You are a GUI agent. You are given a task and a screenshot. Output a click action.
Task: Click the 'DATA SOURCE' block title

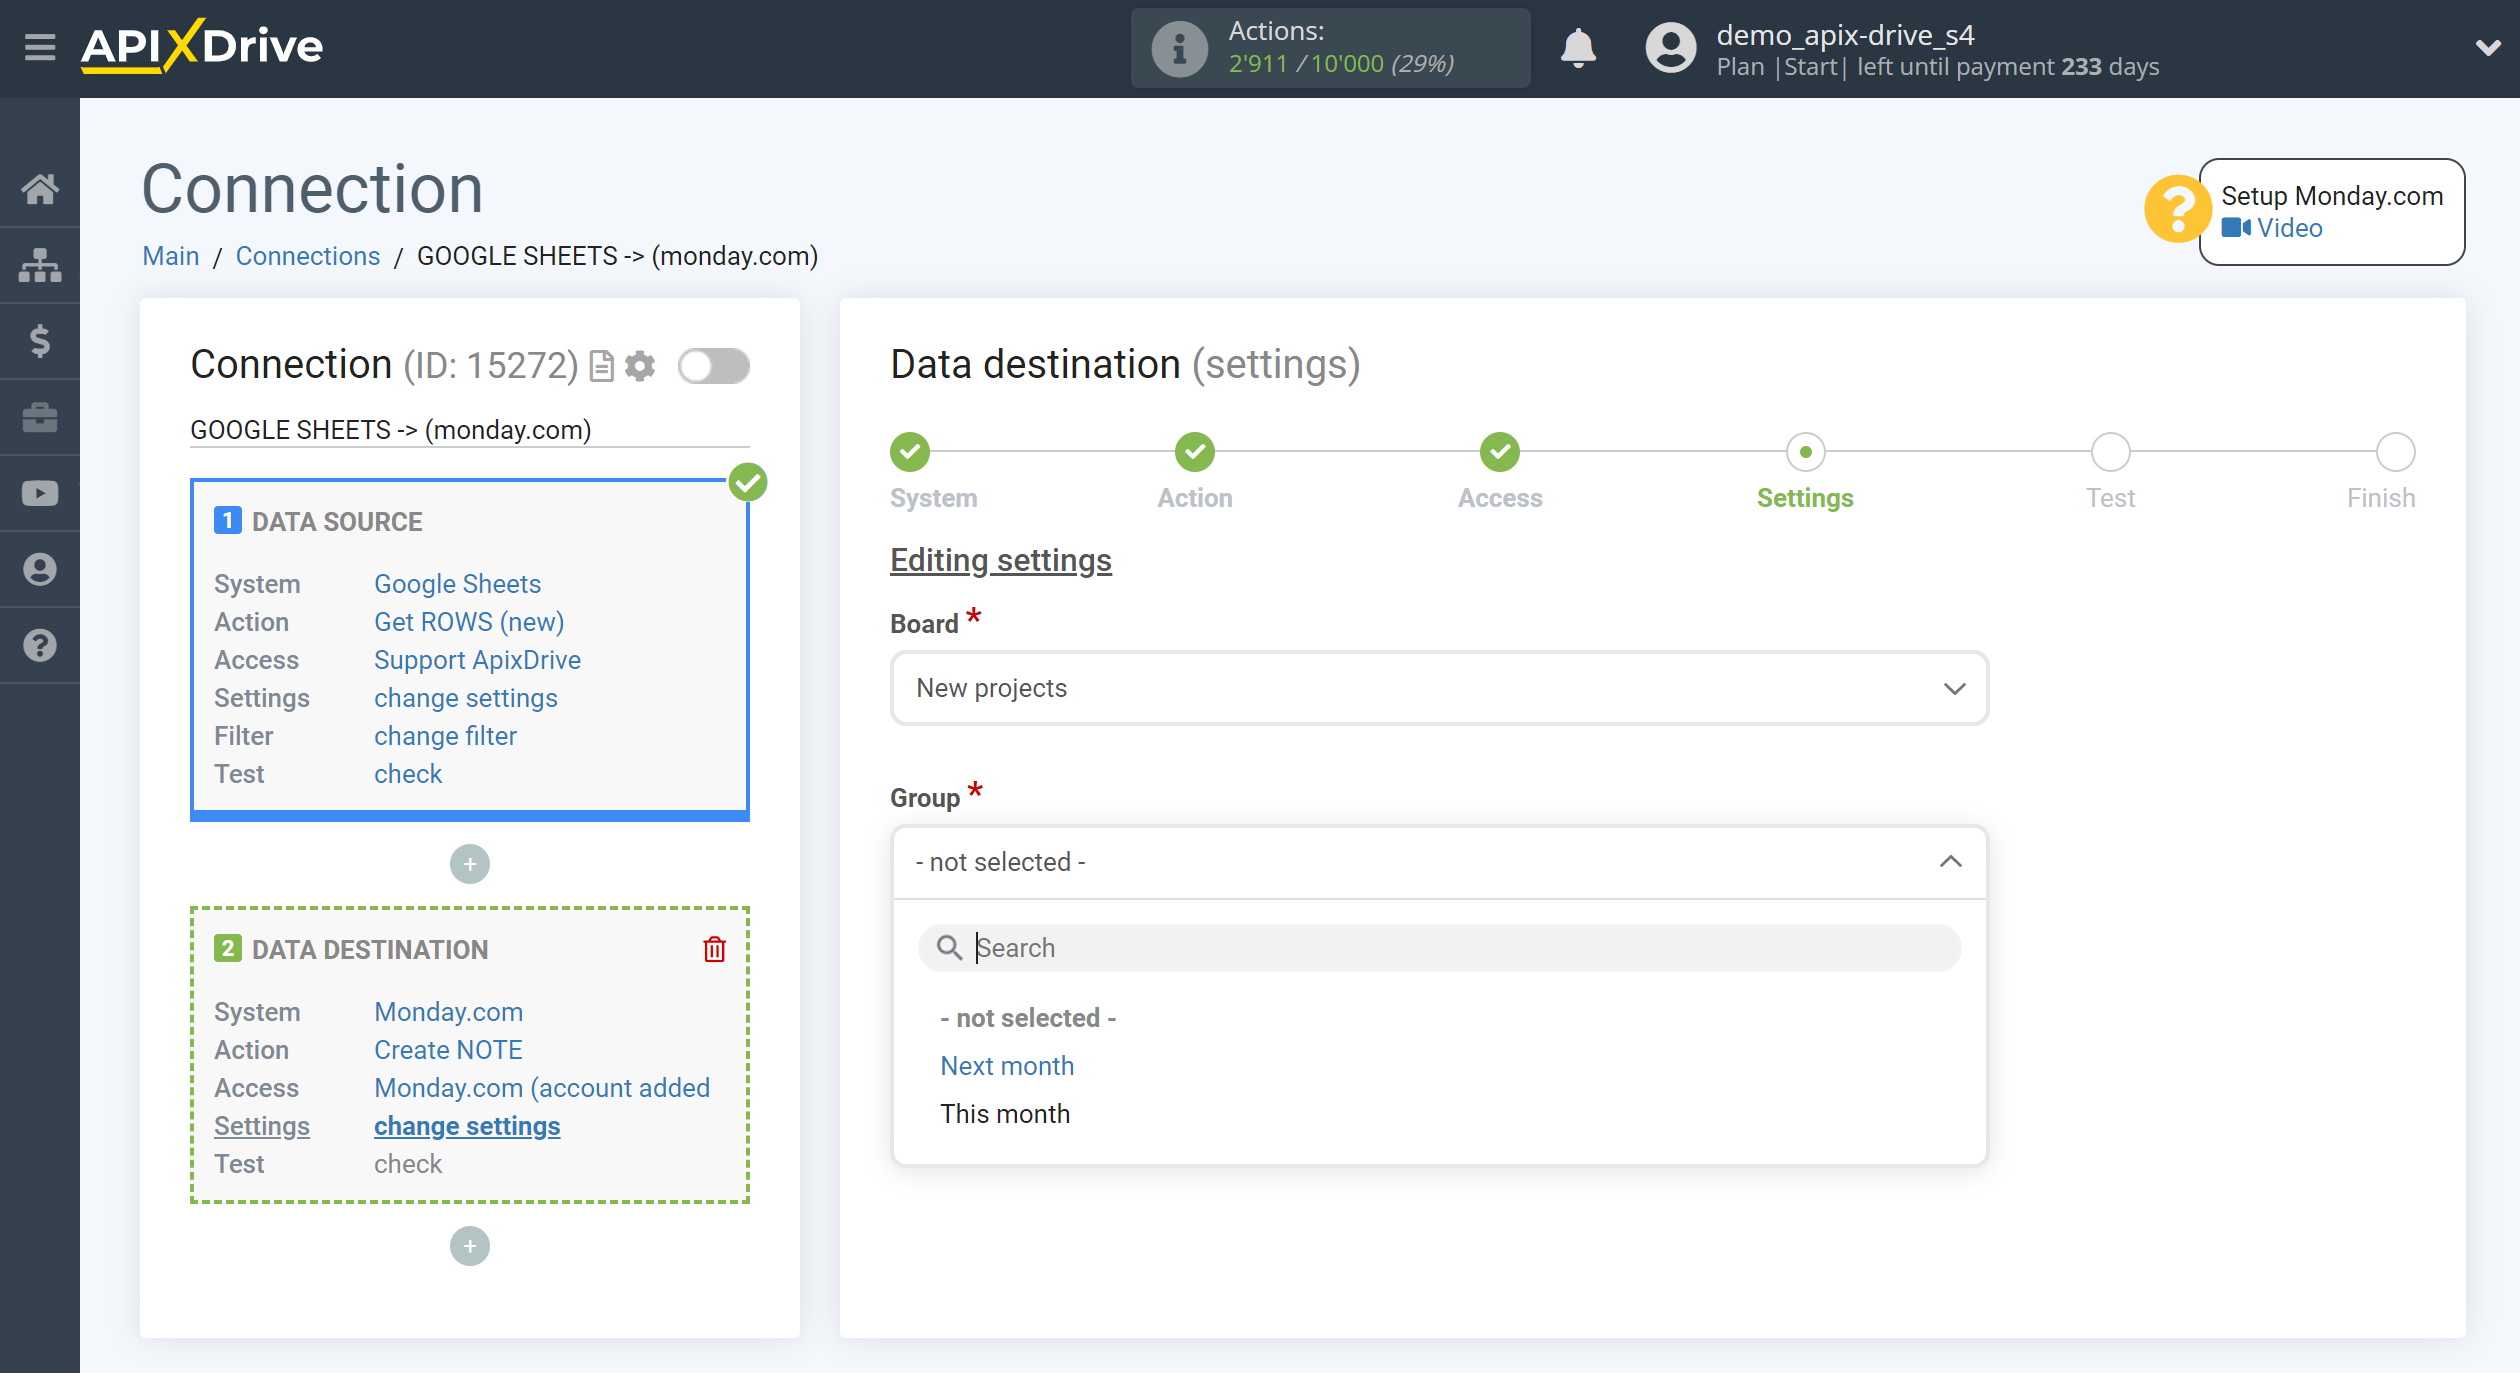(337, 522)
